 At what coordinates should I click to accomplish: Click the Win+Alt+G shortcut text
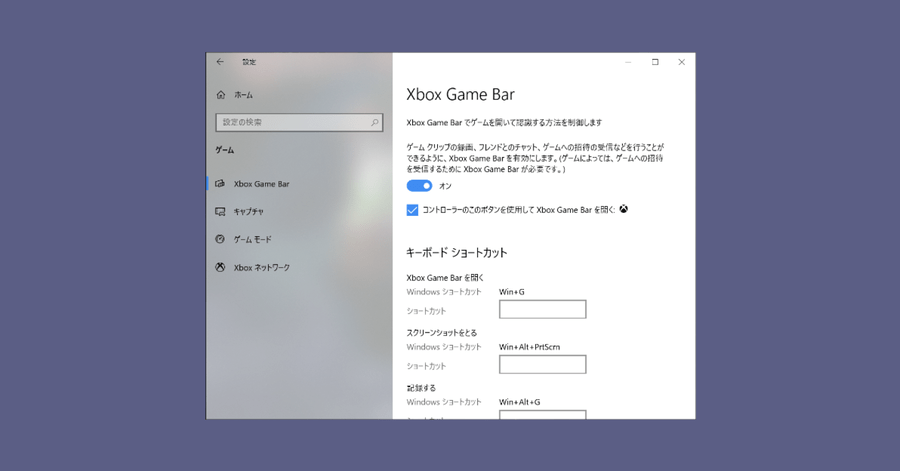click(x=519, y=402)
